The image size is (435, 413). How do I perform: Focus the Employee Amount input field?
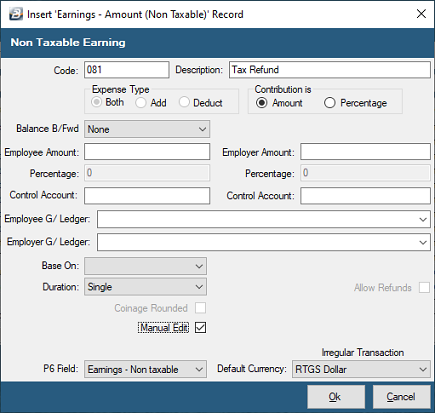(x=147, y=152)
